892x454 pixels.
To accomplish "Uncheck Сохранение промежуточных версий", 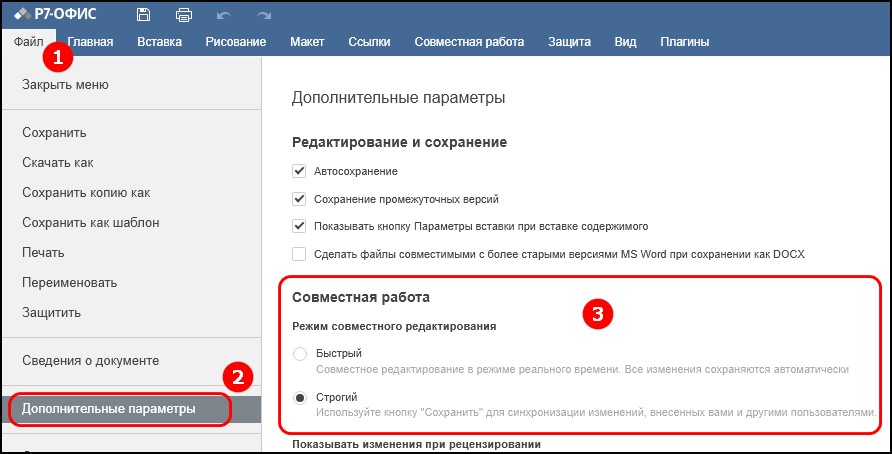I will tap(299, 199).
